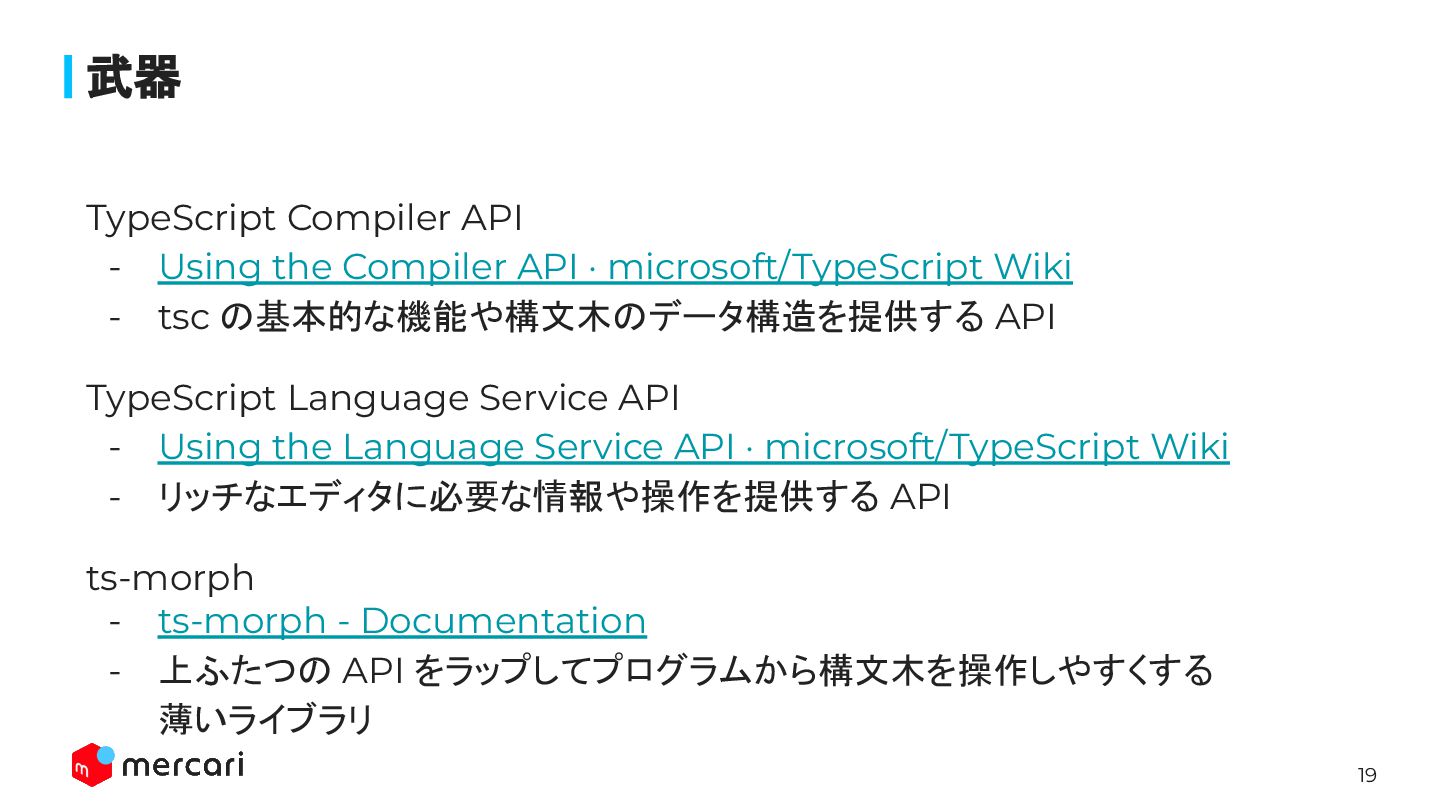The image size is (1440, 810).
Task: Click the slide title 武器
Action: click(133, 77)
